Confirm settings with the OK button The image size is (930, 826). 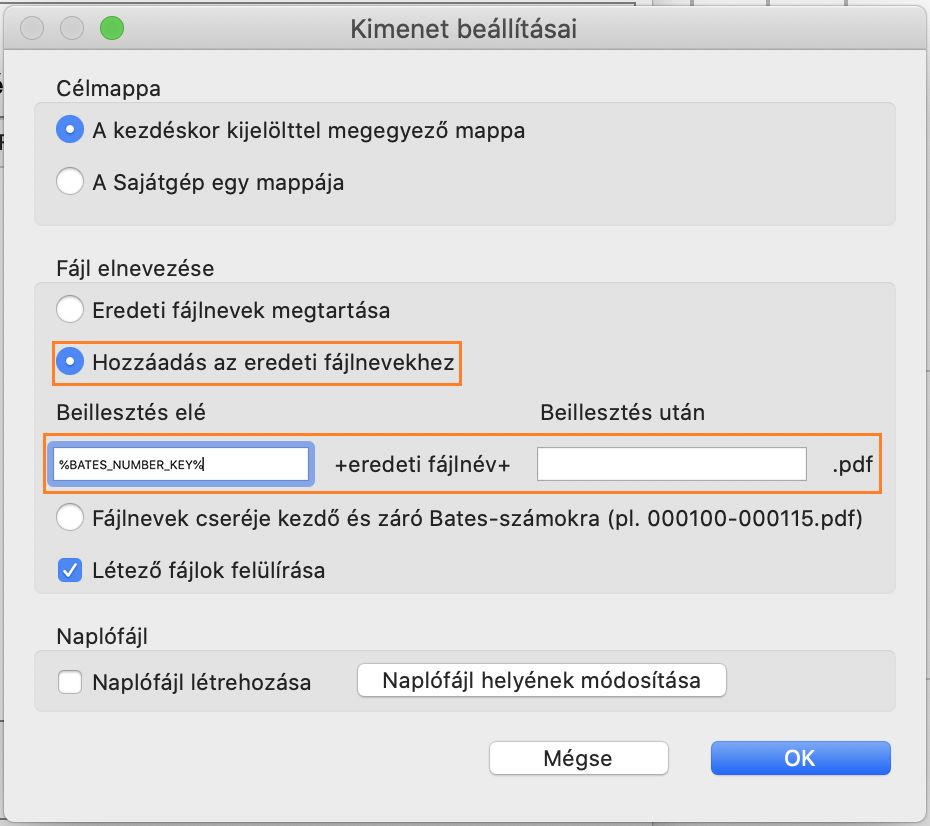pos(800,758)
